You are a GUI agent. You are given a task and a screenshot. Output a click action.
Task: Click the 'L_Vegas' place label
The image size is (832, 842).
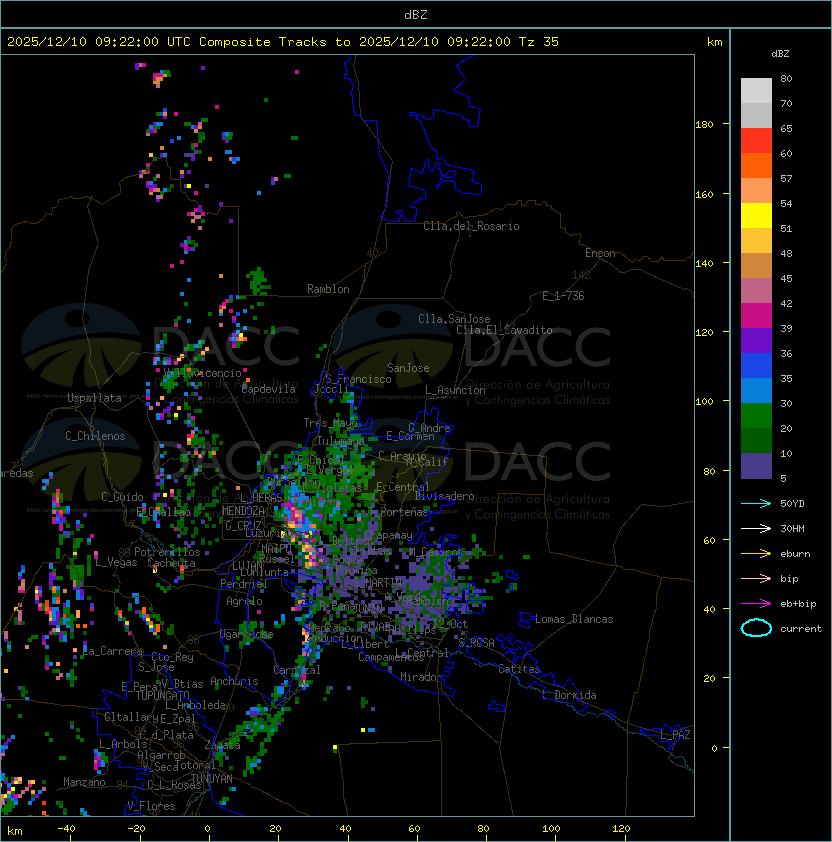pos(116,562)
